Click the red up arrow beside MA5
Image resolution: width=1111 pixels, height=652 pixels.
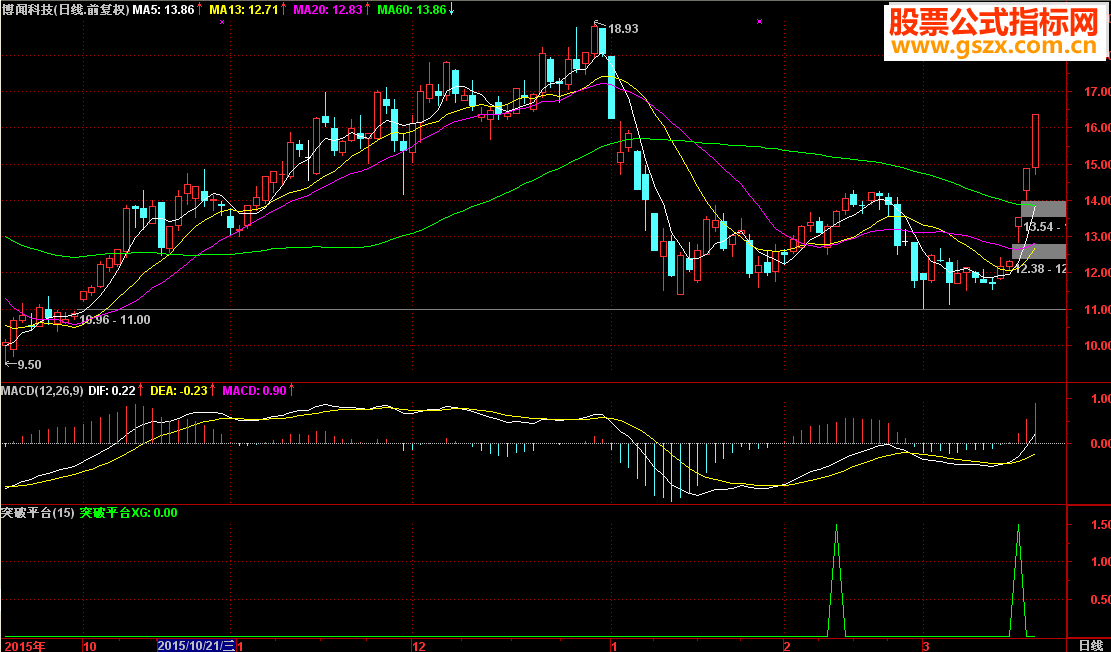(x=199, y=9)
